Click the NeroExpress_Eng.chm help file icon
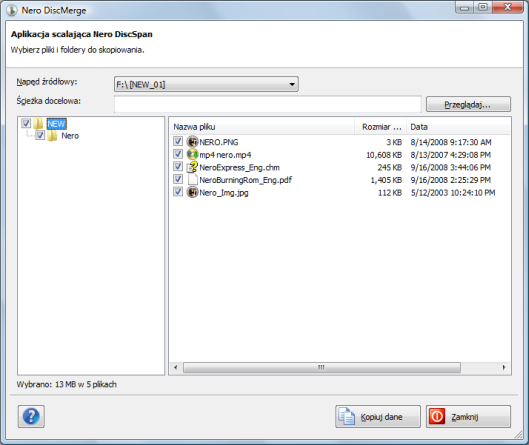Viewport: 529px width, 445px height. pyautogui.click(x=192, y=167)
